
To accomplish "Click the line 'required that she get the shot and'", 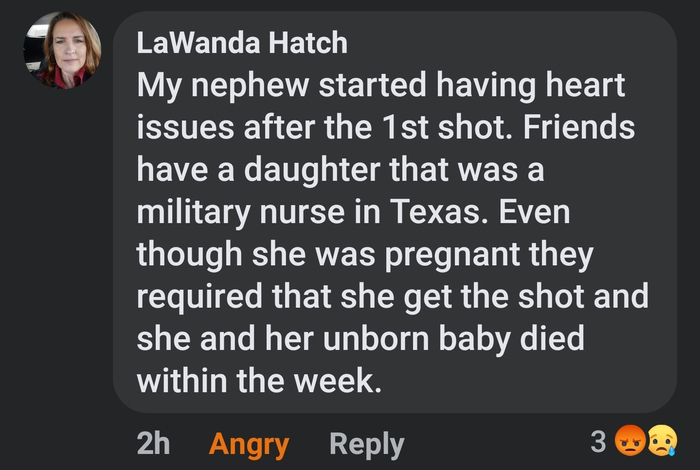I will pos(392,297).
